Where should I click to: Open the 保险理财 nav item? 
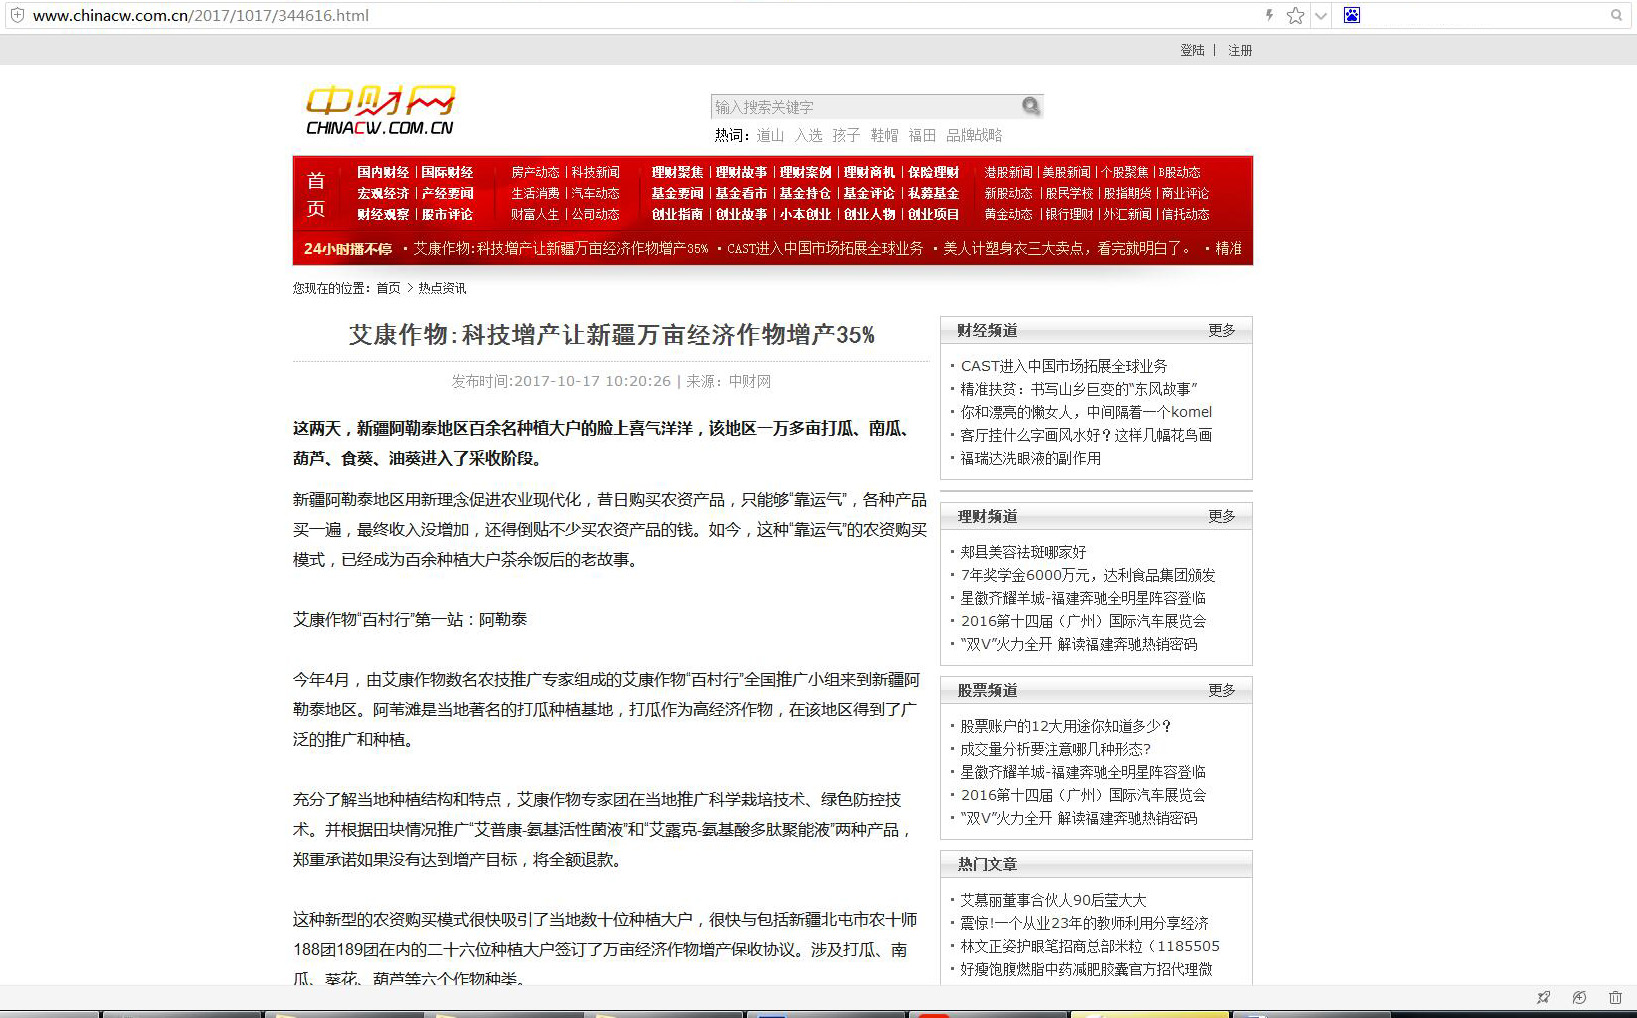coord(933,172)
